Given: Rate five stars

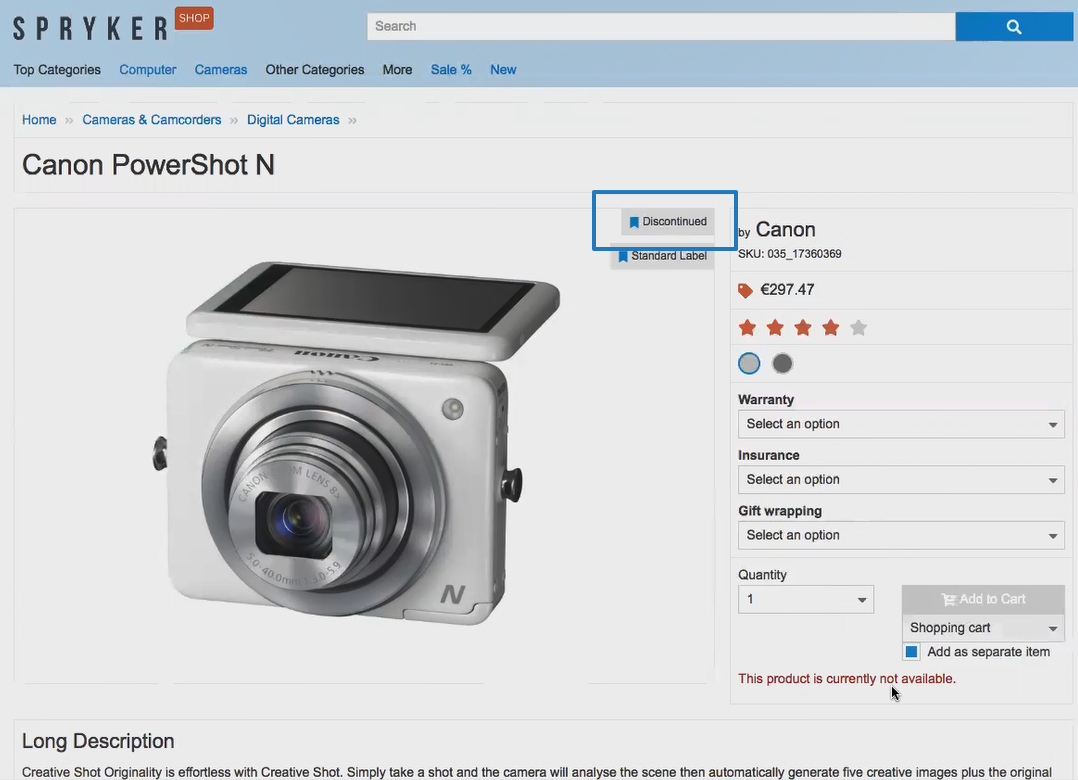Looking at the screenshot, I should pos(858,328).
